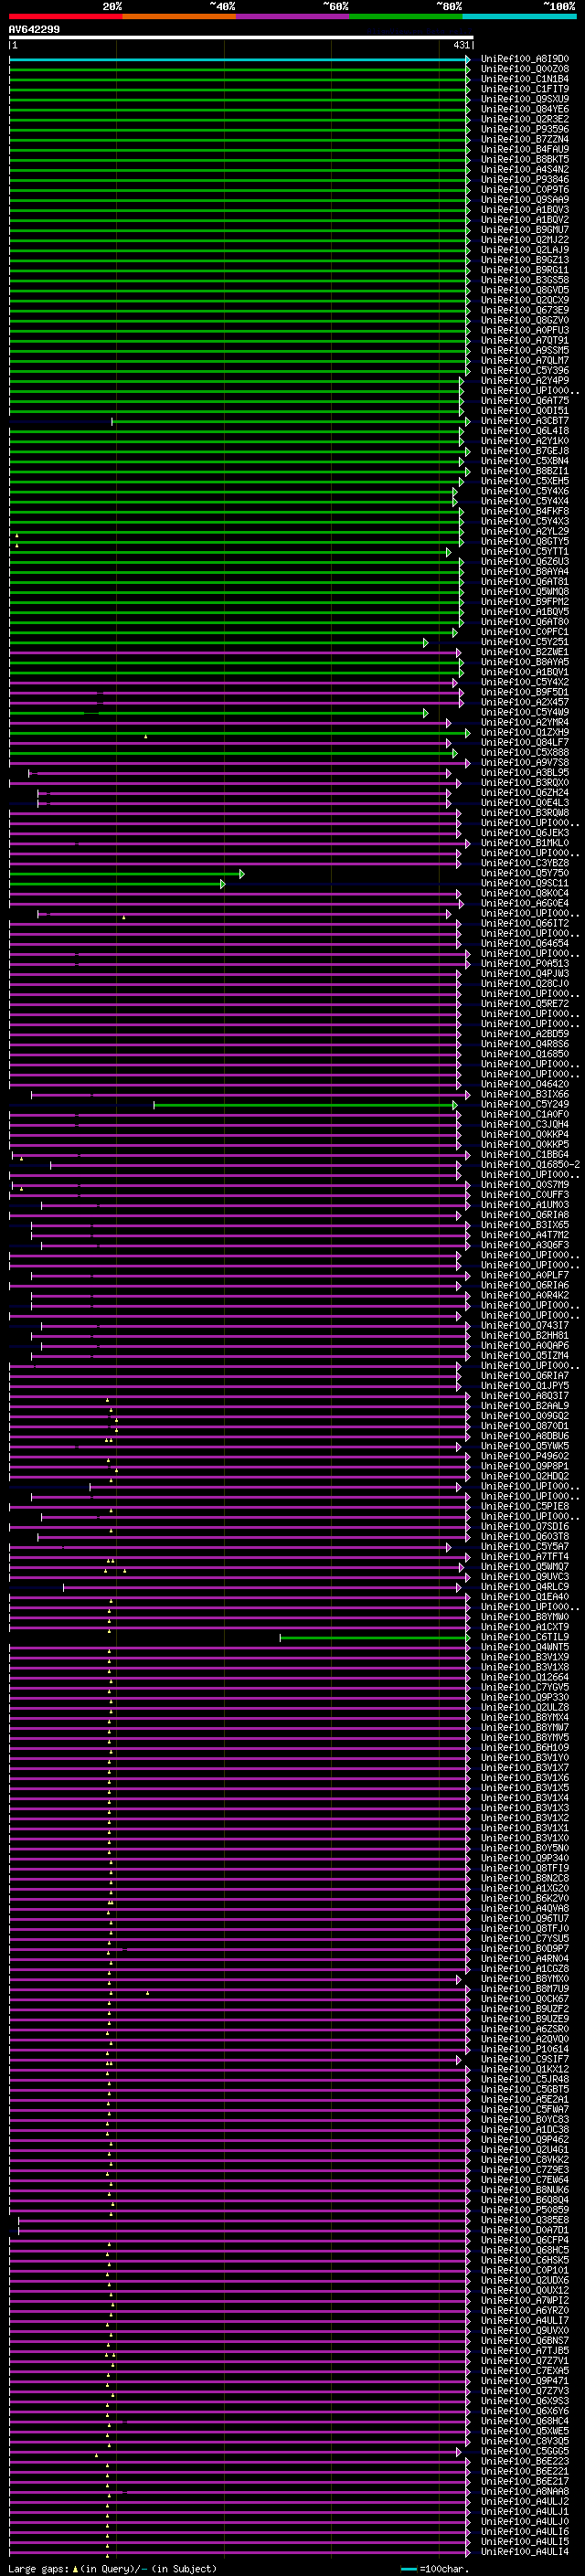Click the UniRef100_Q12664 label
The height and width of the screenshot is (2576, 585).
(525, 1678)
